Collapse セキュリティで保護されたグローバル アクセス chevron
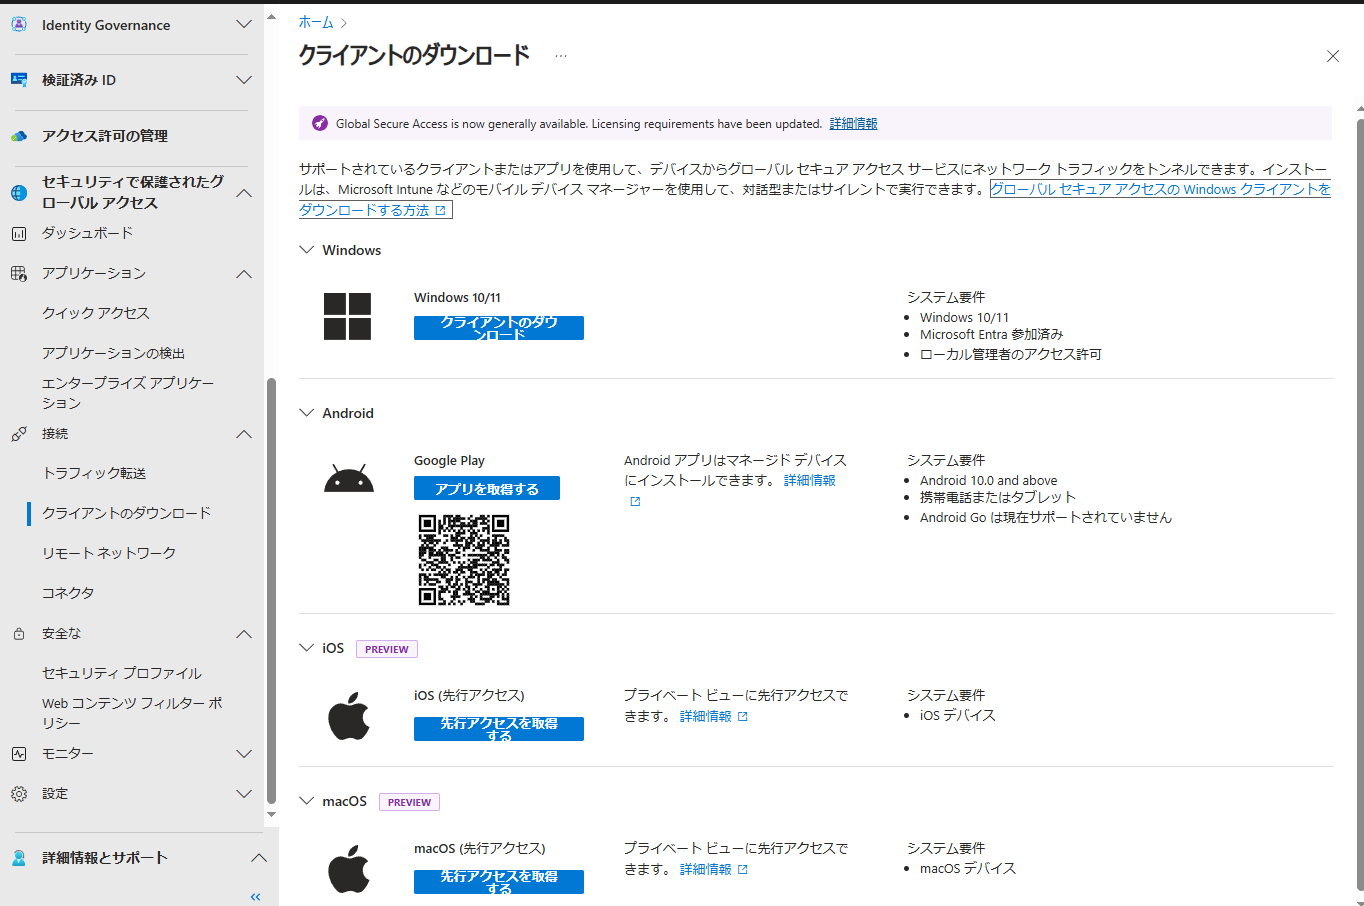Image resolution: width=1364 pixels, height=906 pixels. tap(244, 193)
